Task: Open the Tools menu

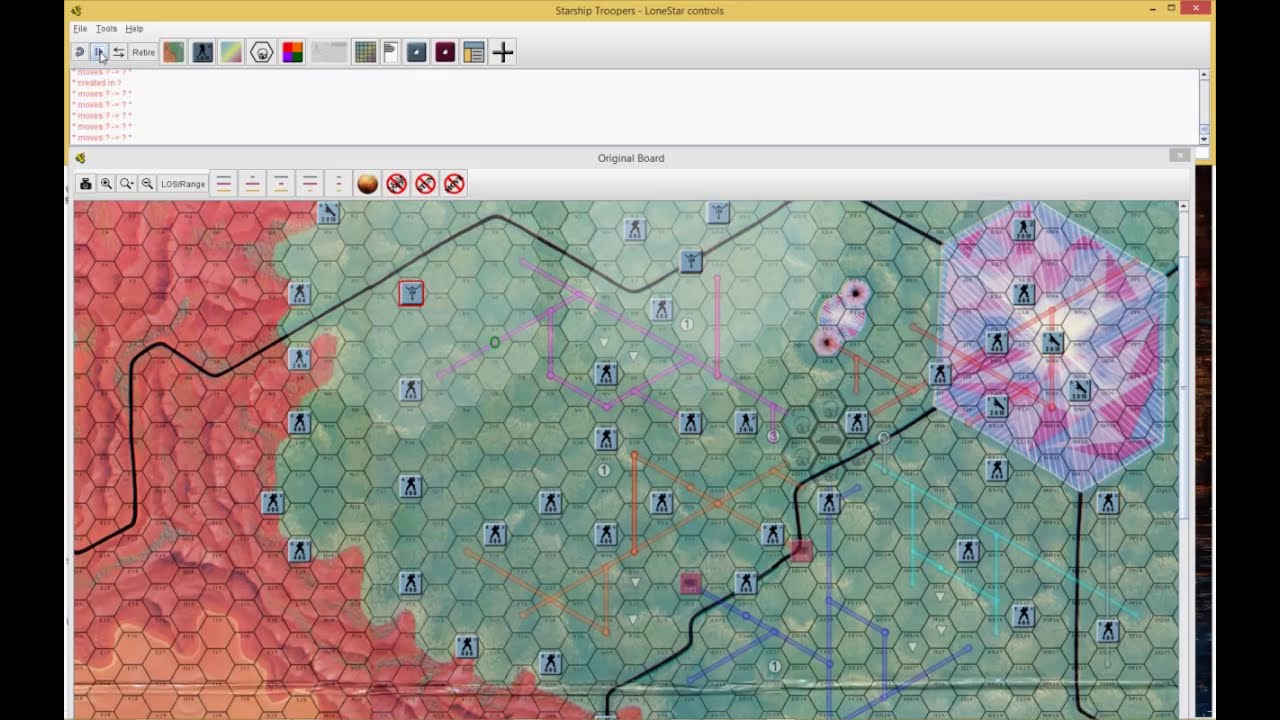Action: click(106, 29)
